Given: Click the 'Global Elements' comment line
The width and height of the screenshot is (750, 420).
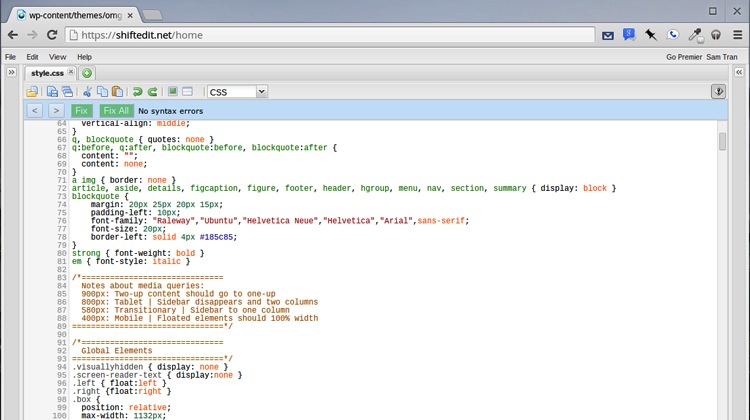Looking at the screenshot, I should click(117, 351).
